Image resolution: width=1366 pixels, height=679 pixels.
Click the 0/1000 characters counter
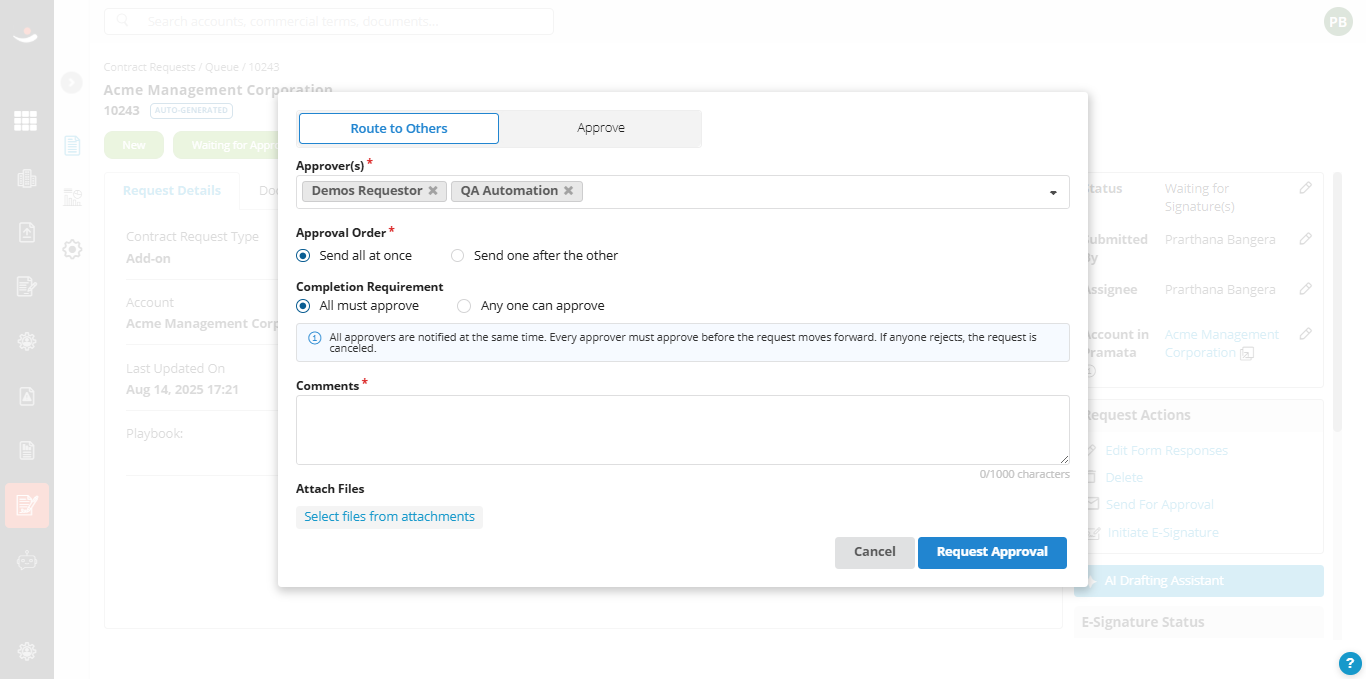coord(1024,474)
